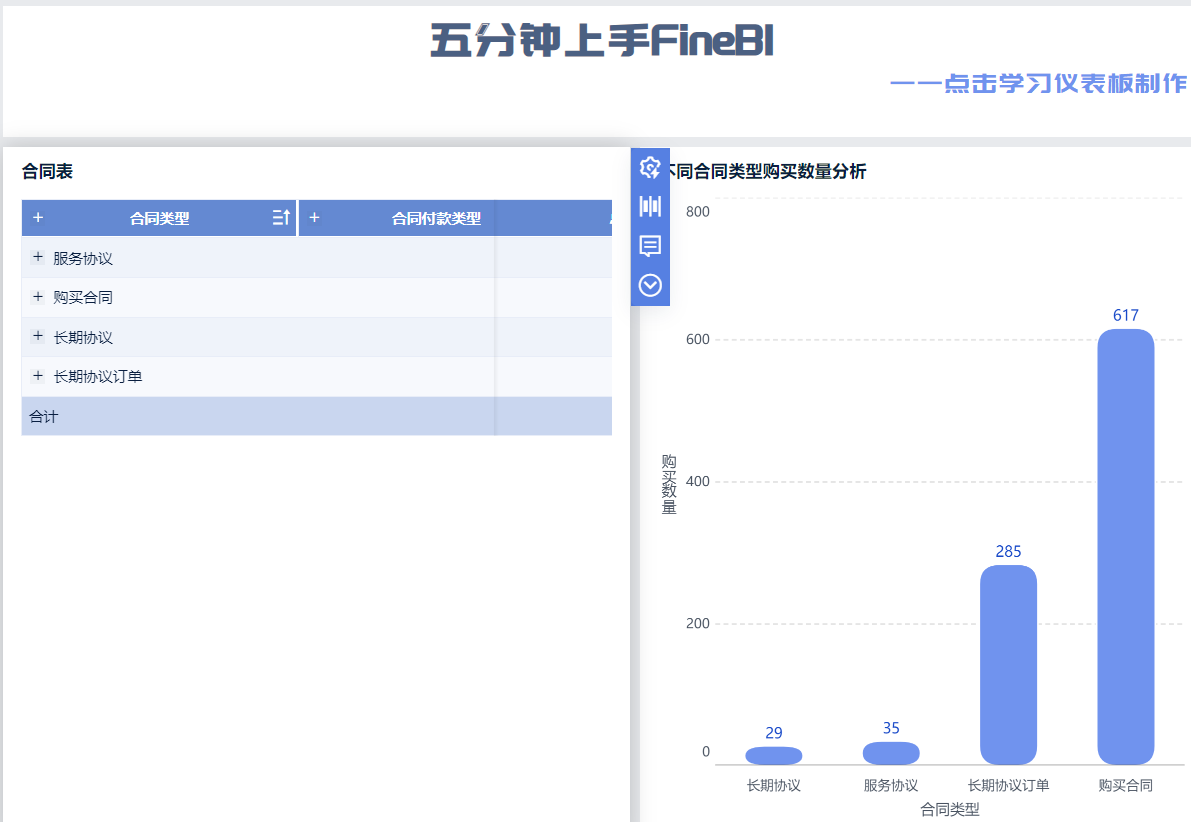Click the 617 data label
Image resolution: width=1191 pixels, height=822 pixels.
tap(1126, 315)
